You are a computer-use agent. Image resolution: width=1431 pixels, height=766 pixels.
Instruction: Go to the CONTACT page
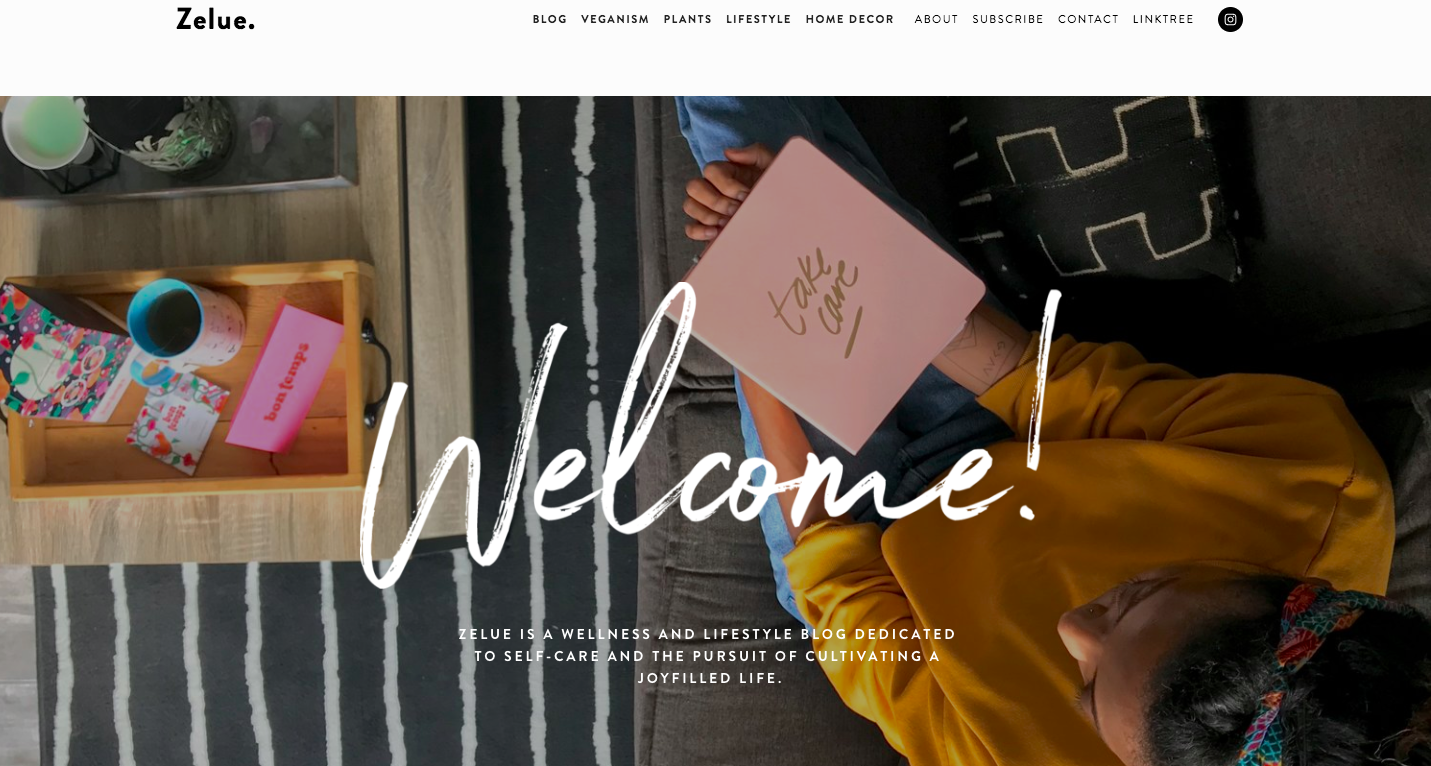[x=1088, y=19]
